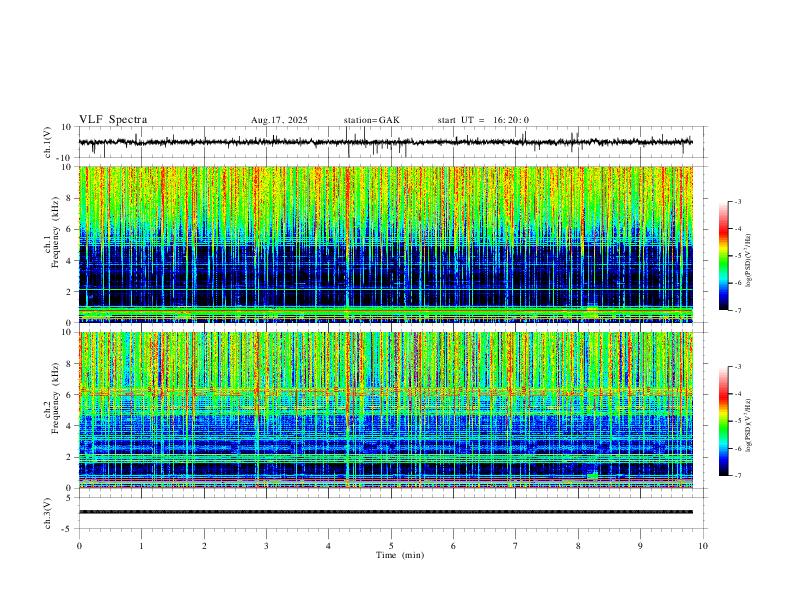
Task: Click the ch.1 colorbar log(PSD) label
Action: [x=749, y=261]
